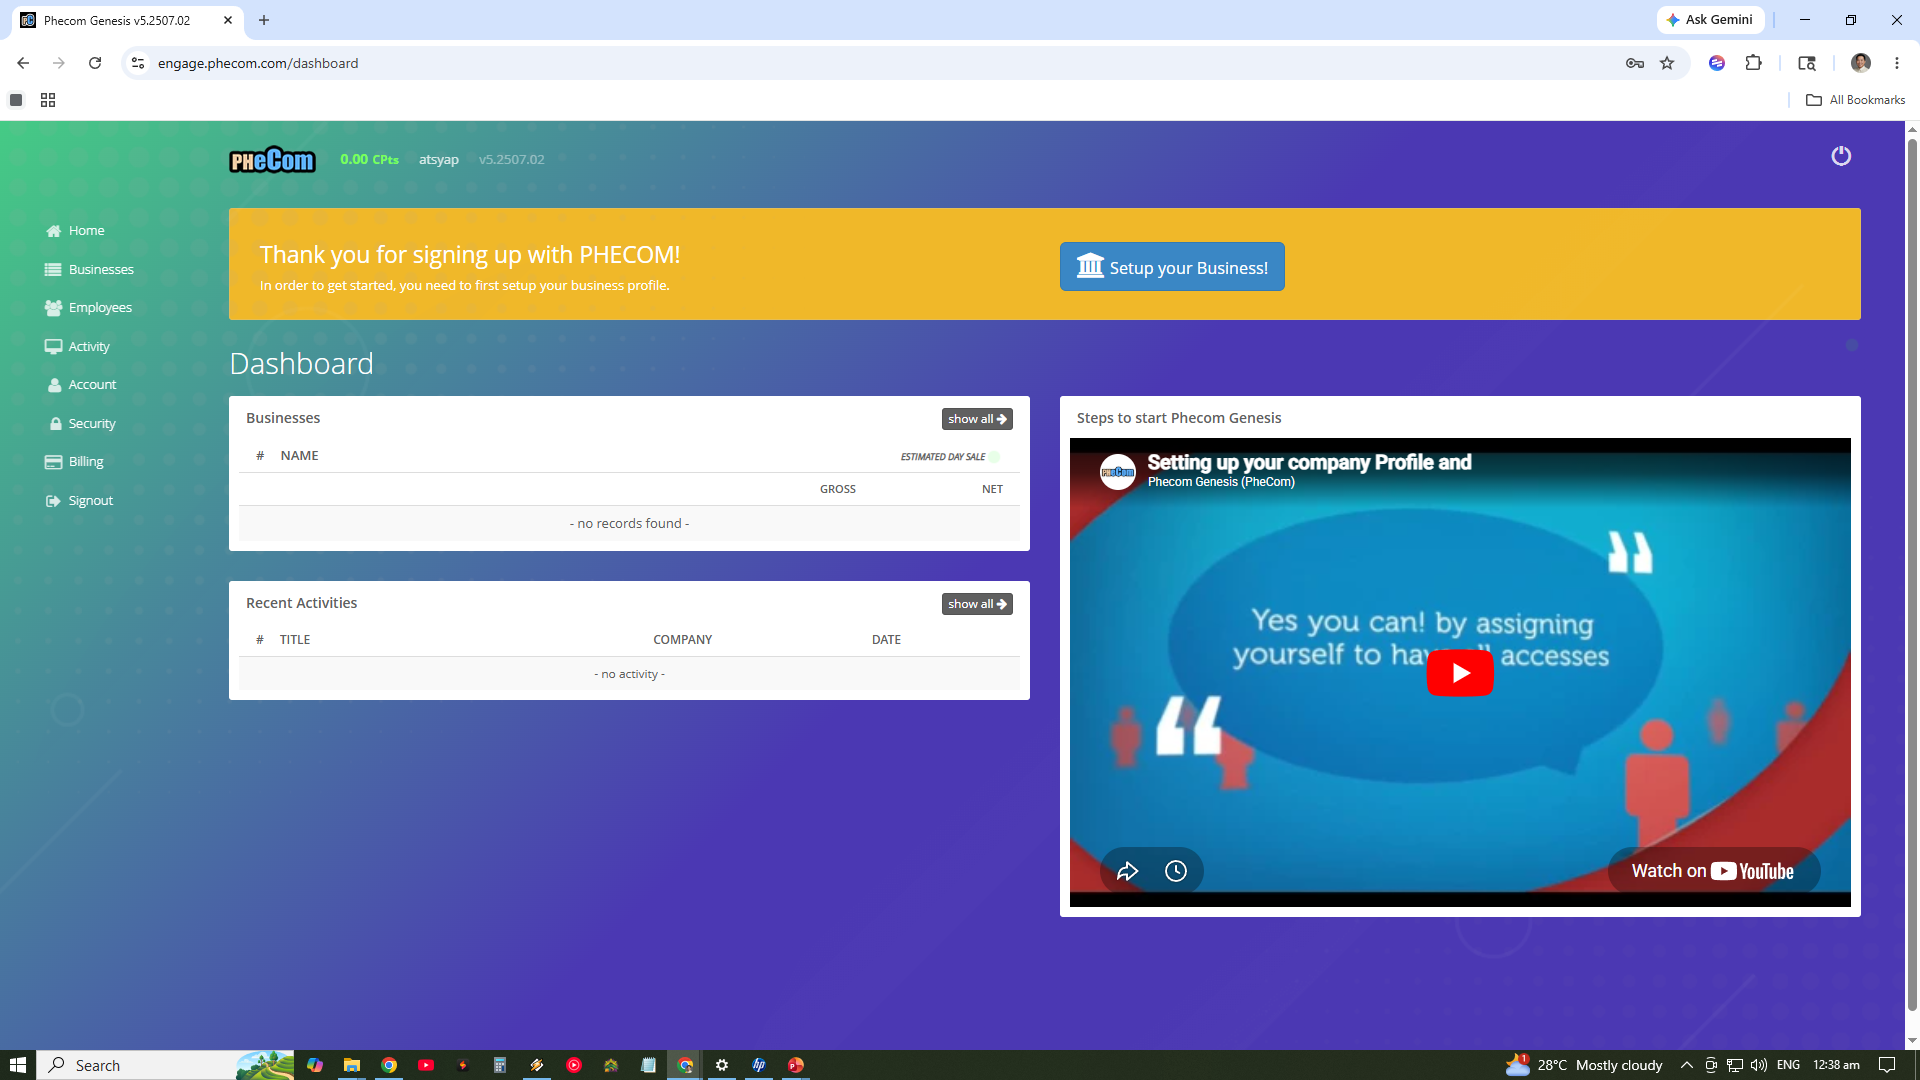Click the COMPANY column header

[x=683, y=640]
